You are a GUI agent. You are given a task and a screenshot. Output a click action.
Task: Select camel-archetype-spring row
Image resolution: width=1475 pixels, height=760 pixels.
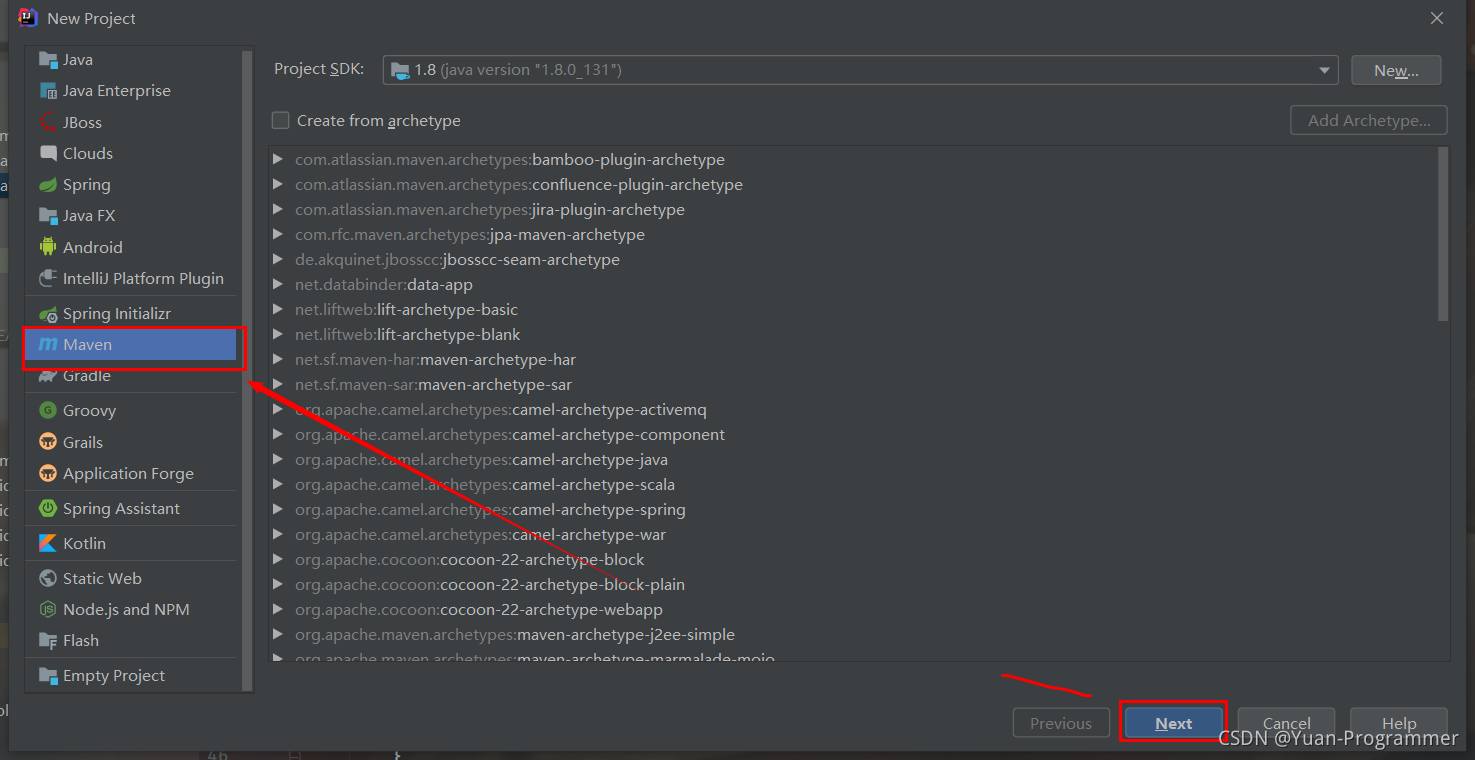(853, 509)
